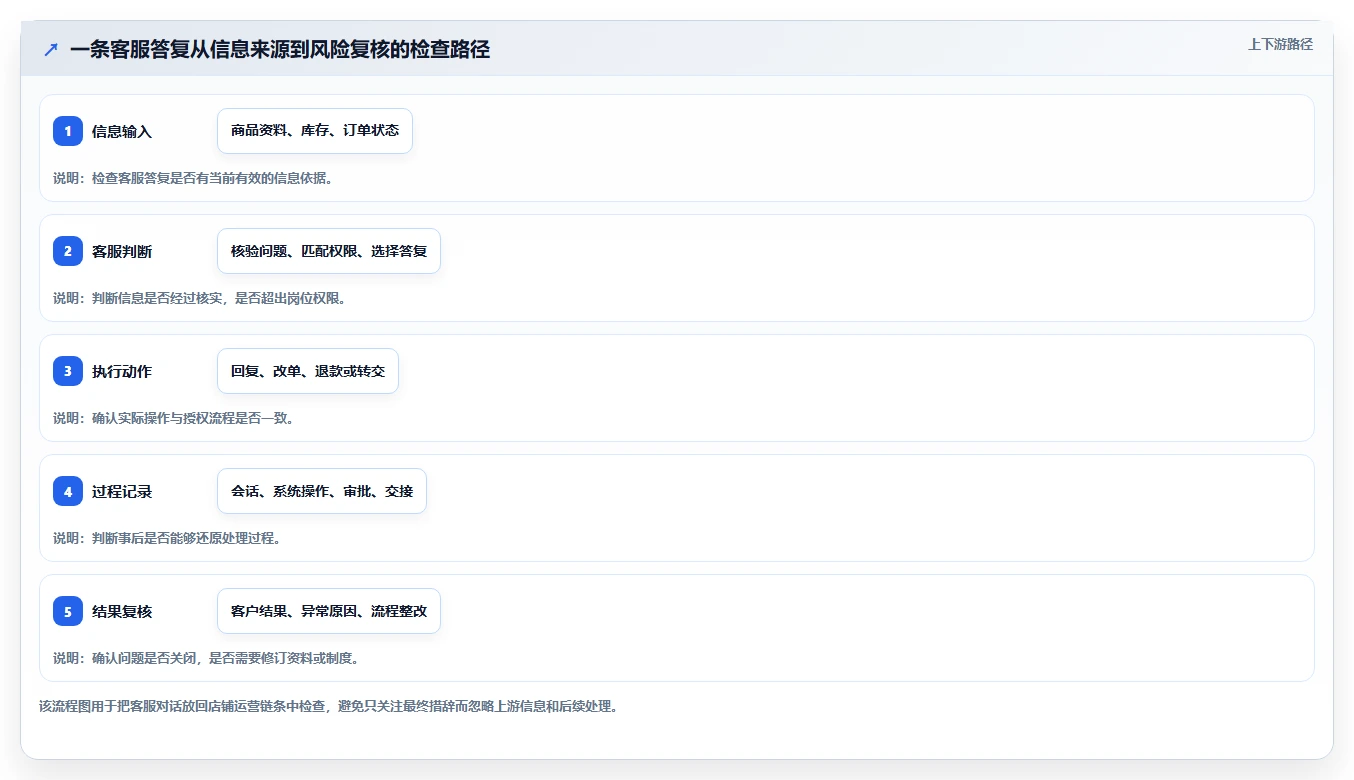Select the 执行动作 step title
Viewport: 1354px width, 780px height.
point(122,371)
